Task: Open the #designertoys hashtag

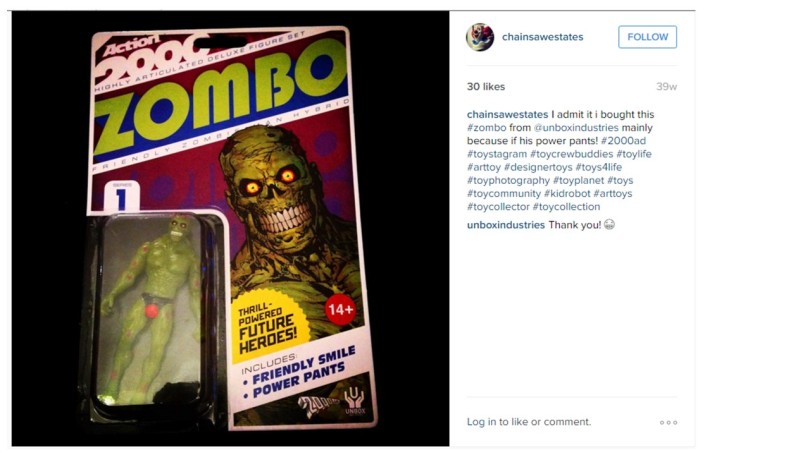Action: [538, 167]
